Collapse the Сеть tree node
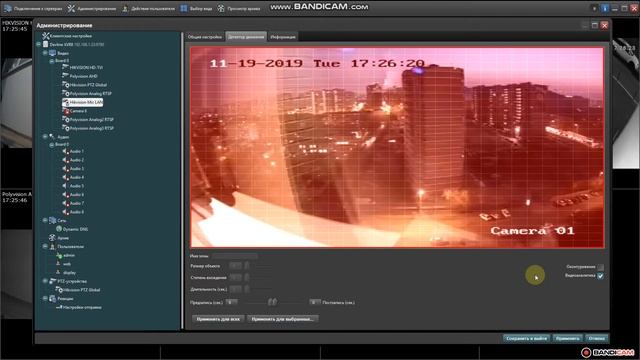Image resolution: width=640 pixels, height=360 pixels. tap(45, 220)
